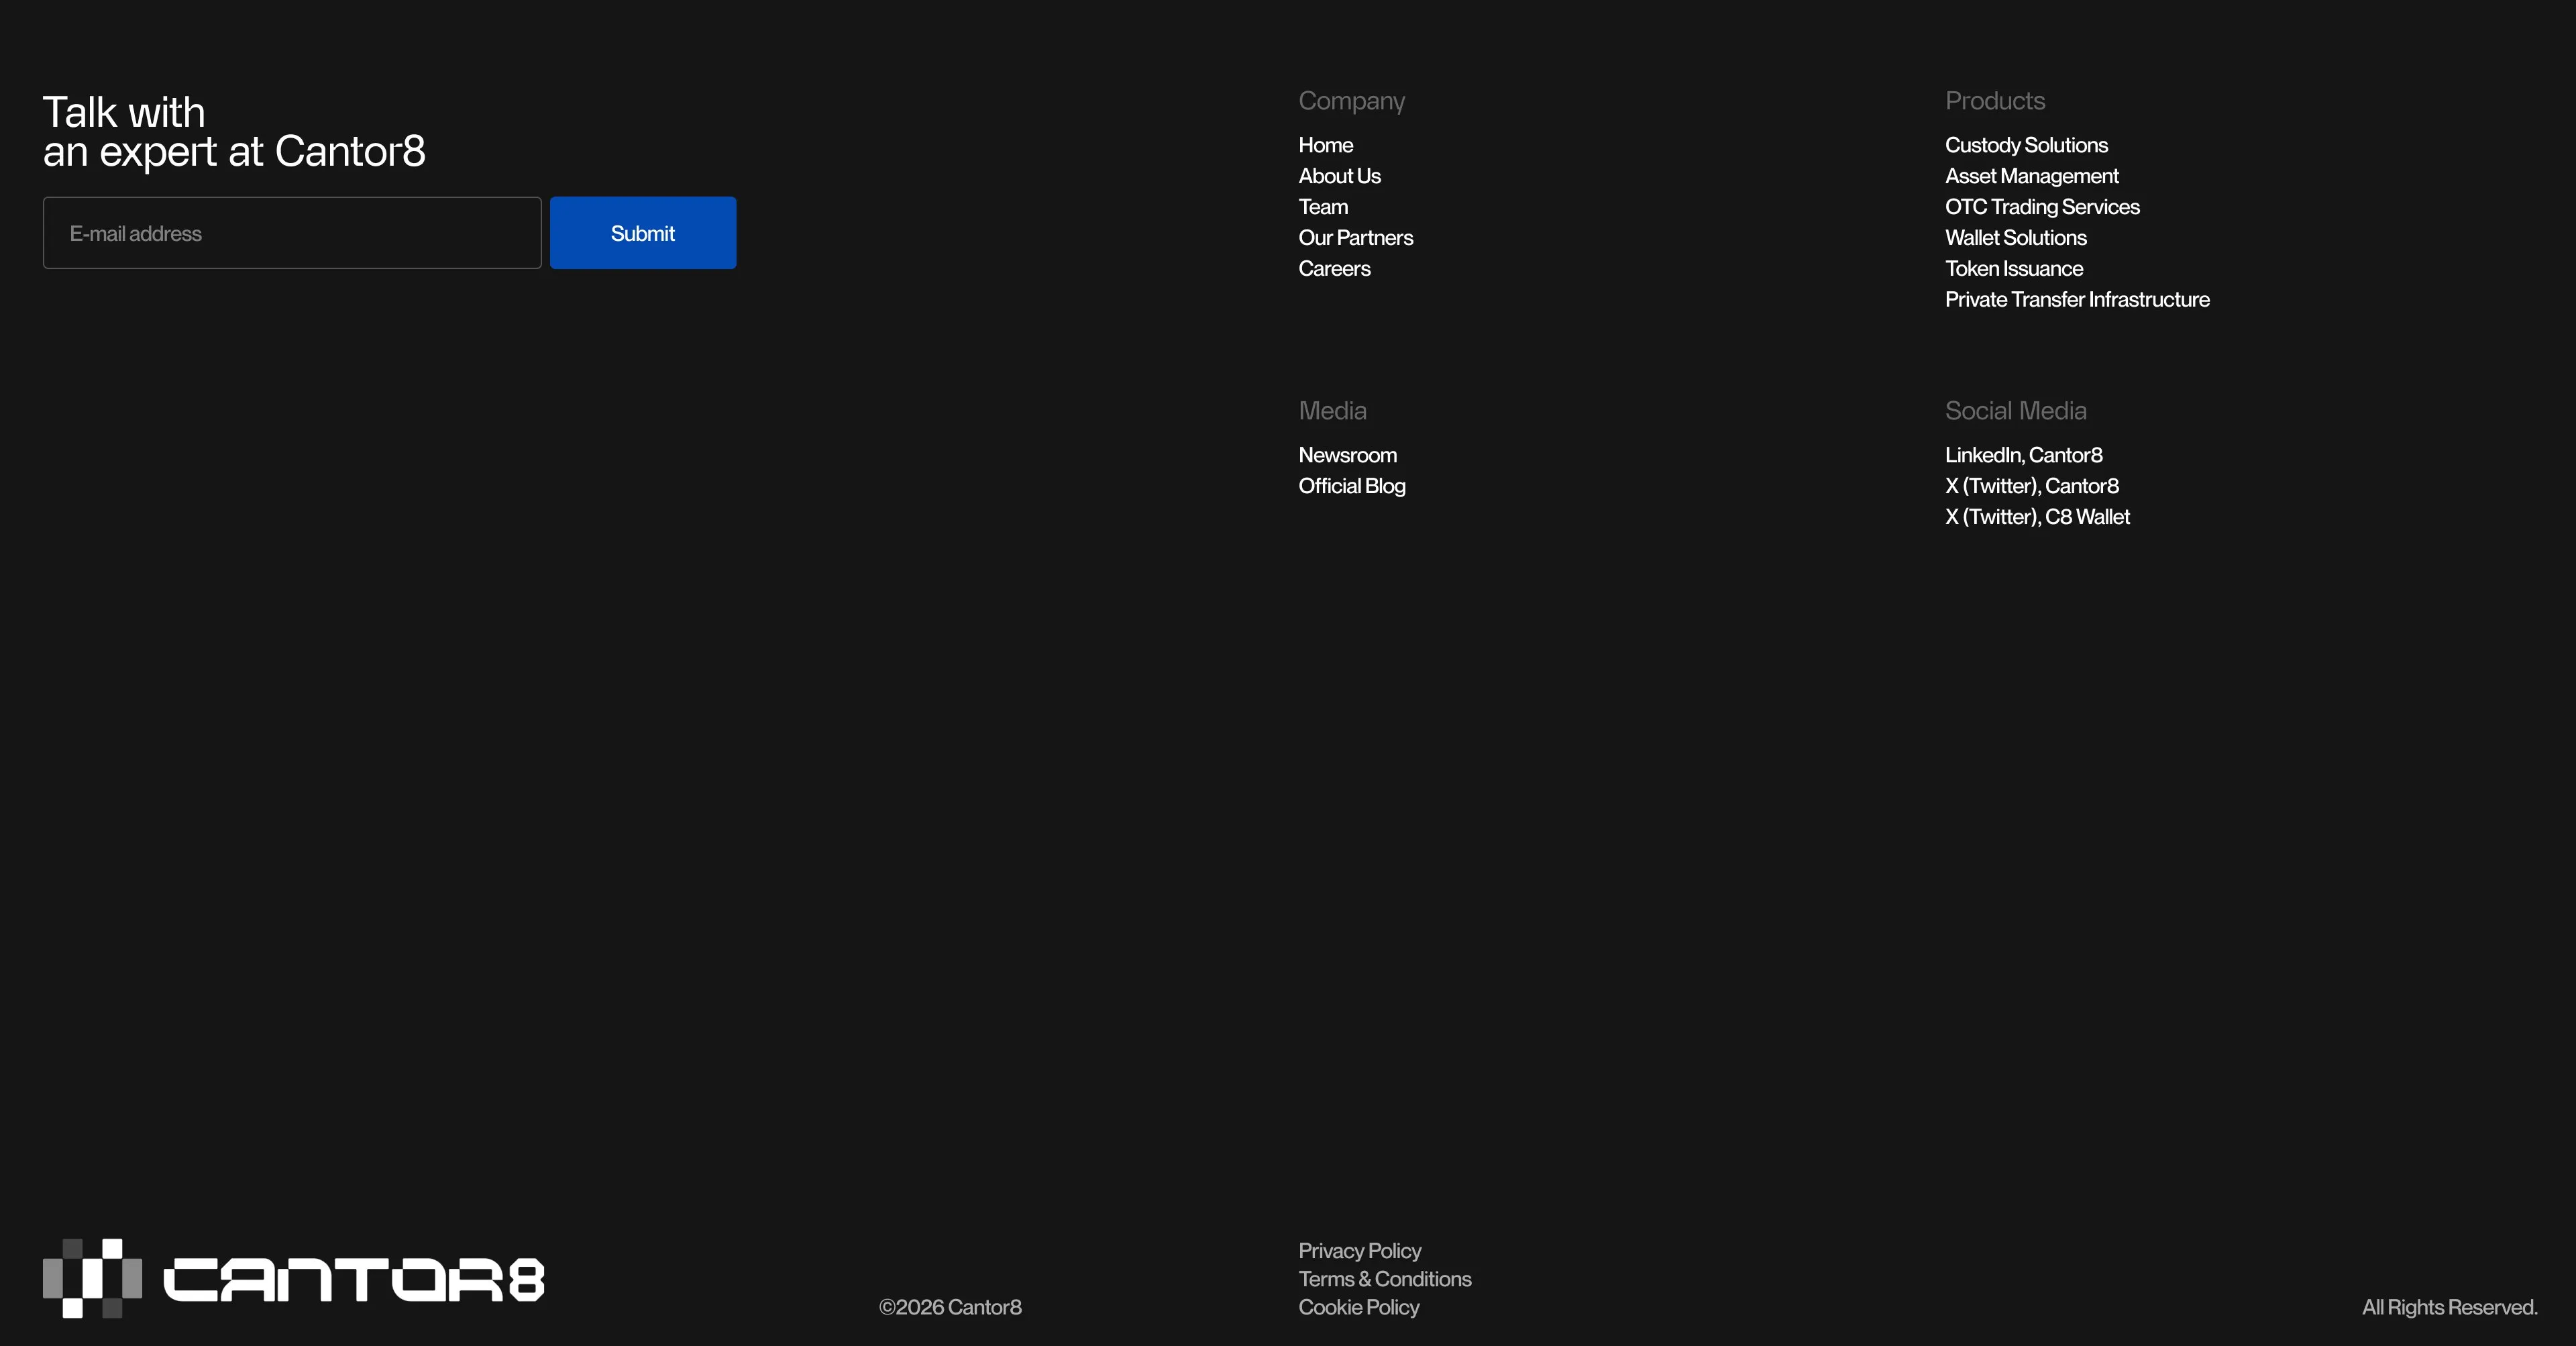Click the Products section heading
This screenshot has height=1346, width=2576.
(1994, 101)
